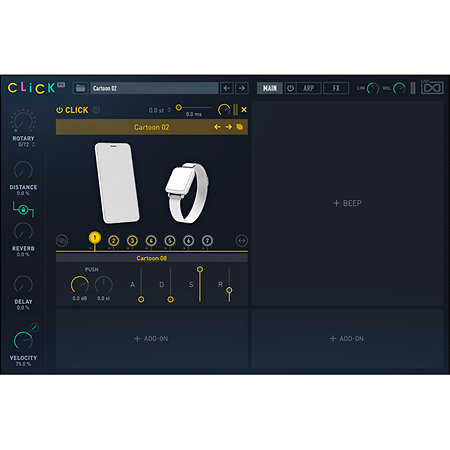Click the UVI logo icon

(432, 88)
